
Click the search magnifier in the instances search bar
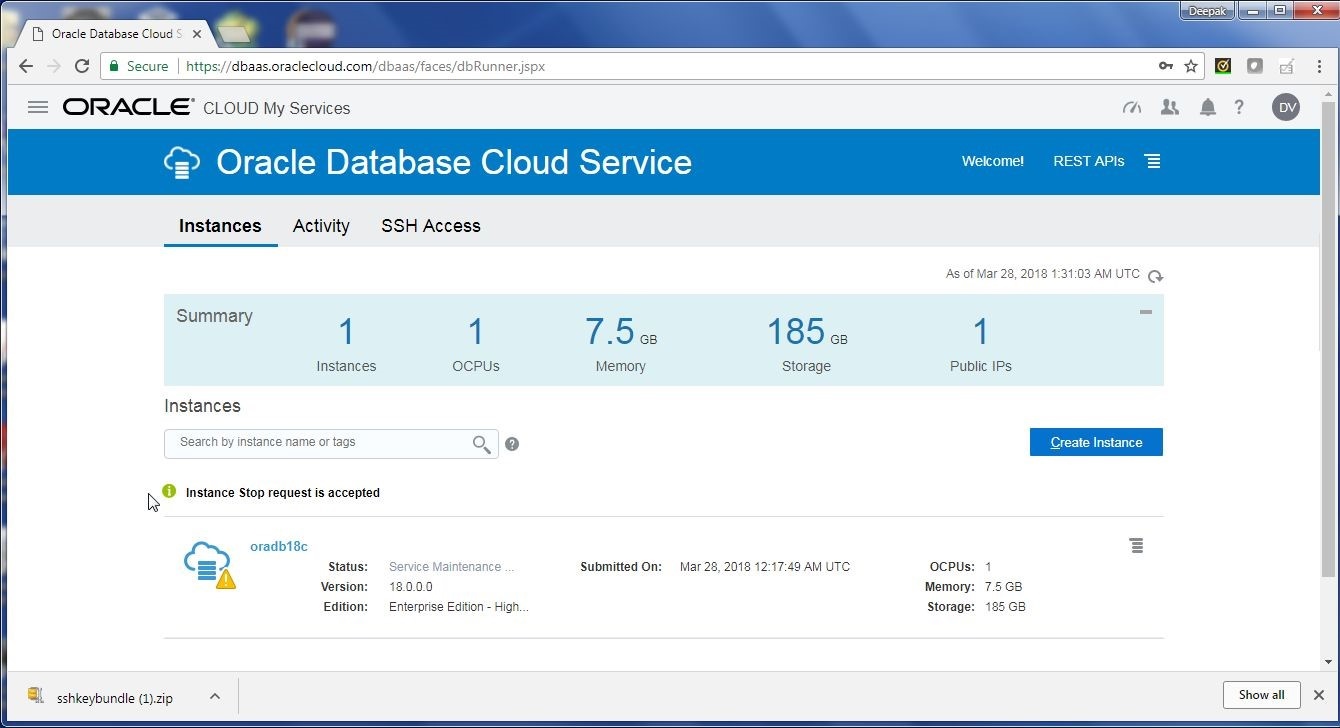481,444
